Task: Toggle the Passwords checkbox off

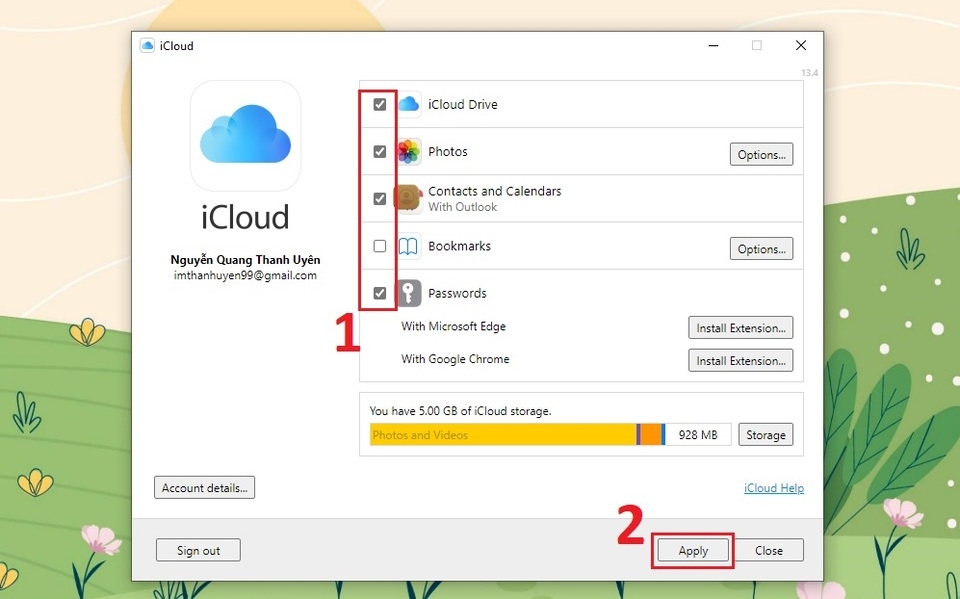Action: point(380,293)
